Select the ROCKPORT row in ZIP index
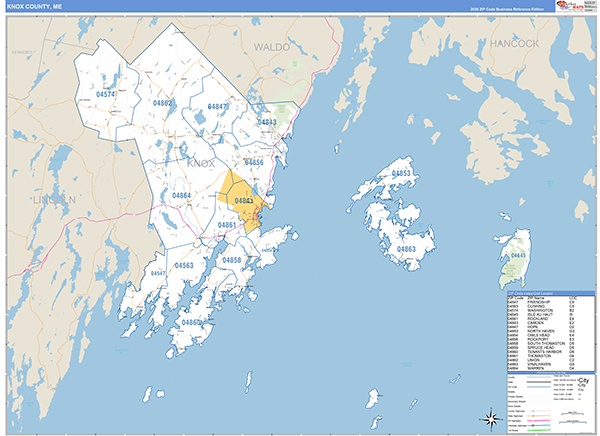The height and width of the screenshot is (436, 600). (x=541, y=339)
